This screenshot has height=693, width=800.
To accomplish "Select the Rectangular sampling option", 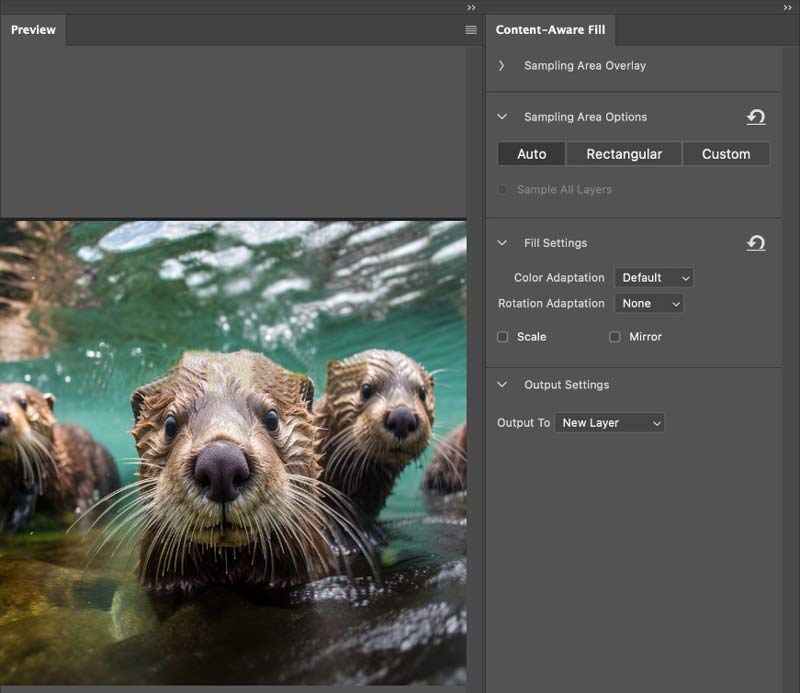I will (624, 154).
